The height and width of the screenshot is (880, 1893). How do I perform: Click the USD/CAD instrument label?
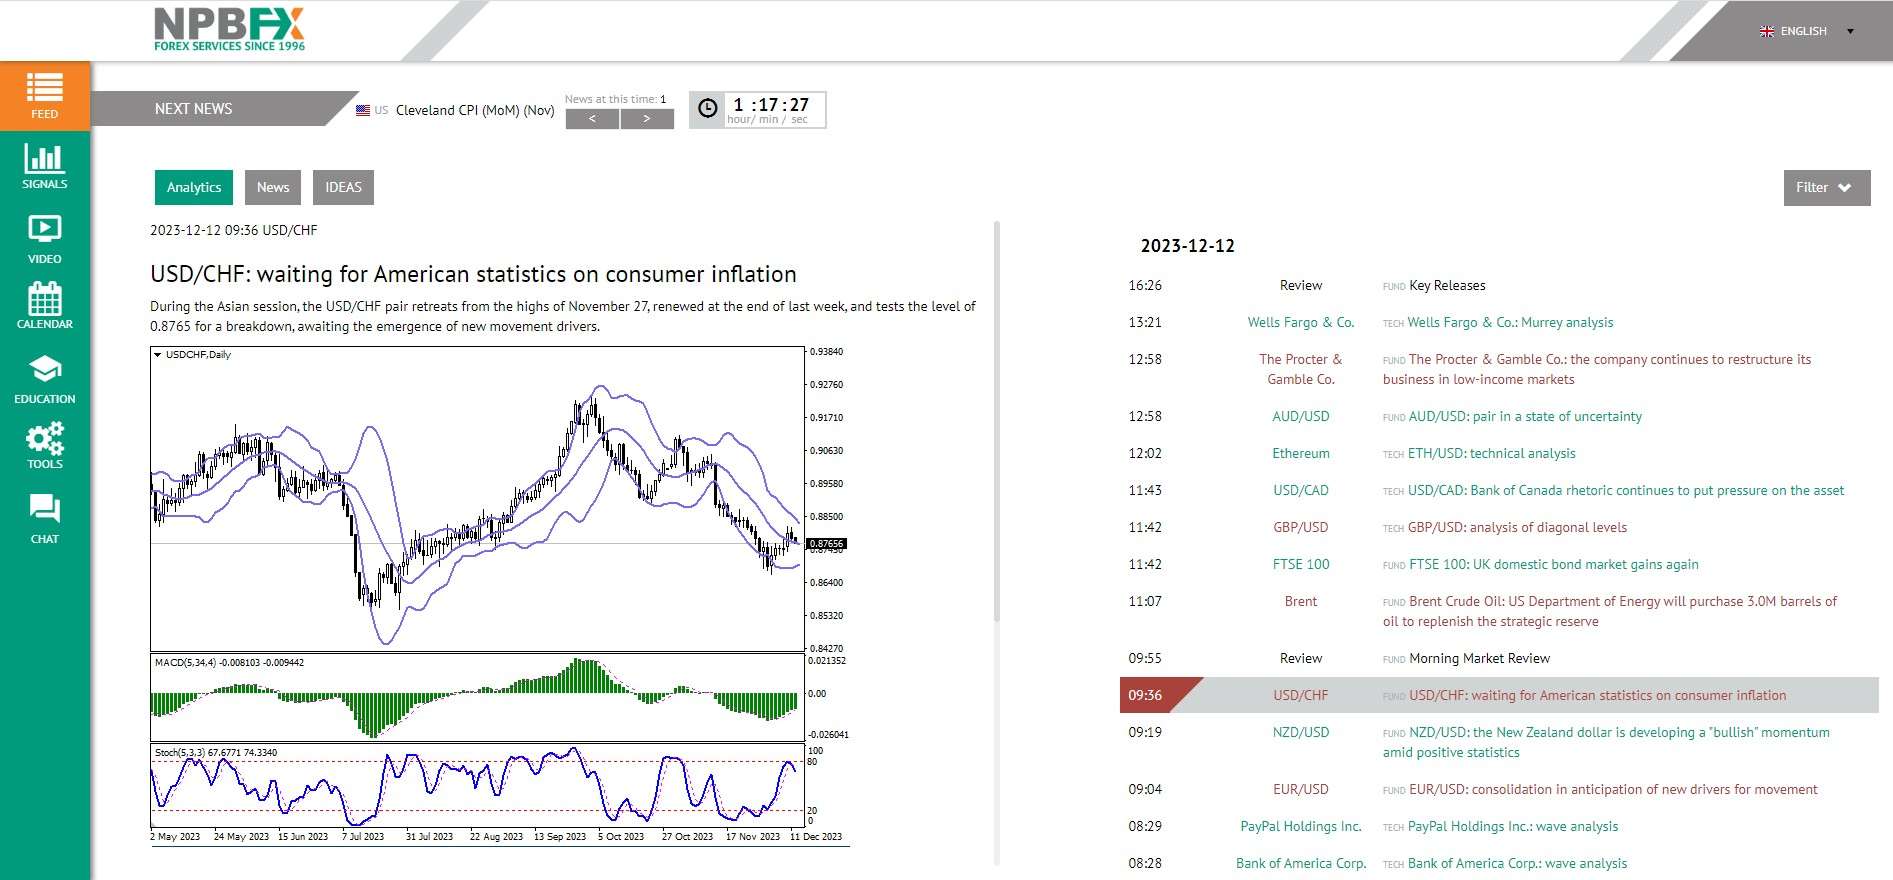point(1301,490)
